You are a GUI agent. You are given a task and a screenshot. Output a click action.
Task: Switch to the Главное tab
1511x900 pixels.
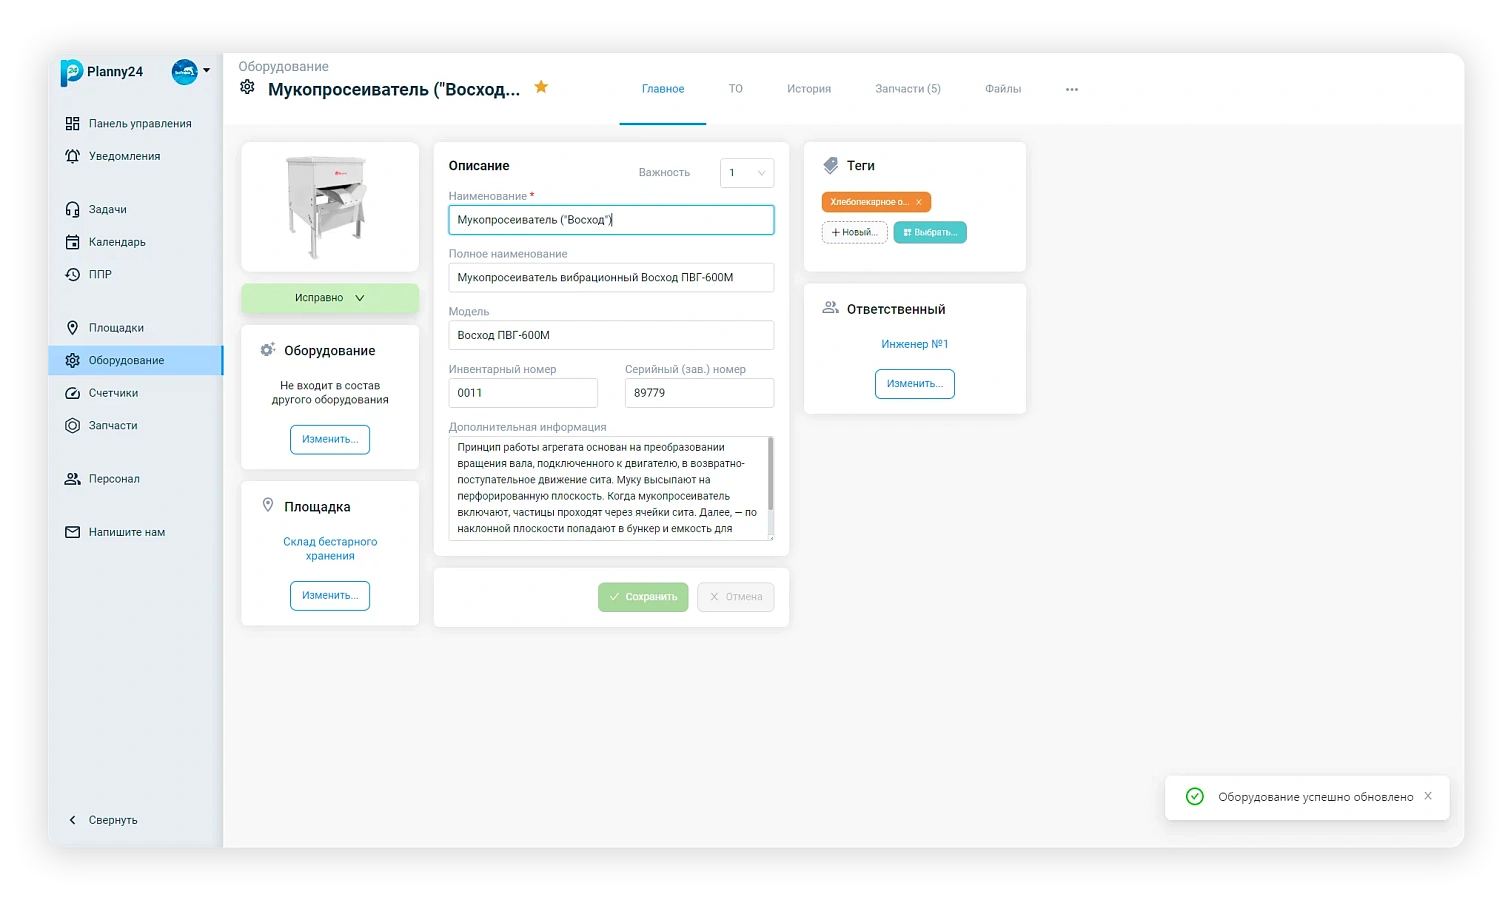tap(663, 89)
